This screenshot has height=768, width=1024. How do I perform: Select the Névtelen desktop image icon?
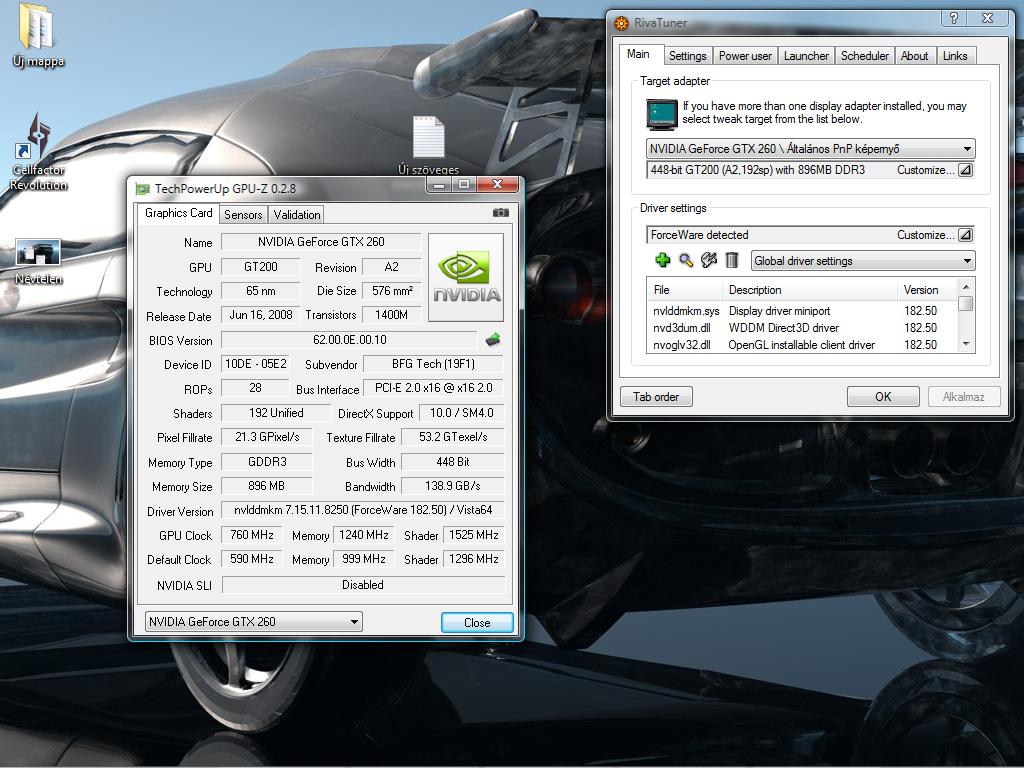tap(38, 261)
